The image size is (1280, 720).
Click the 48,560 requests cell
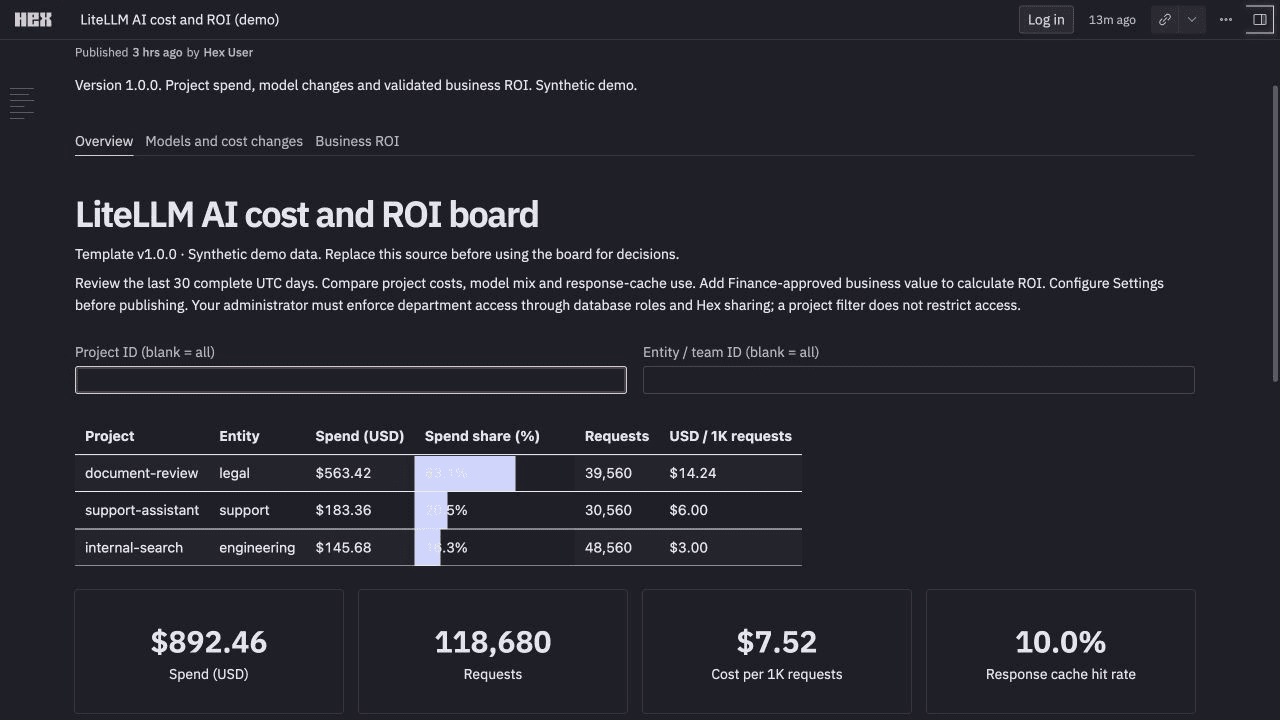point(617,548)
